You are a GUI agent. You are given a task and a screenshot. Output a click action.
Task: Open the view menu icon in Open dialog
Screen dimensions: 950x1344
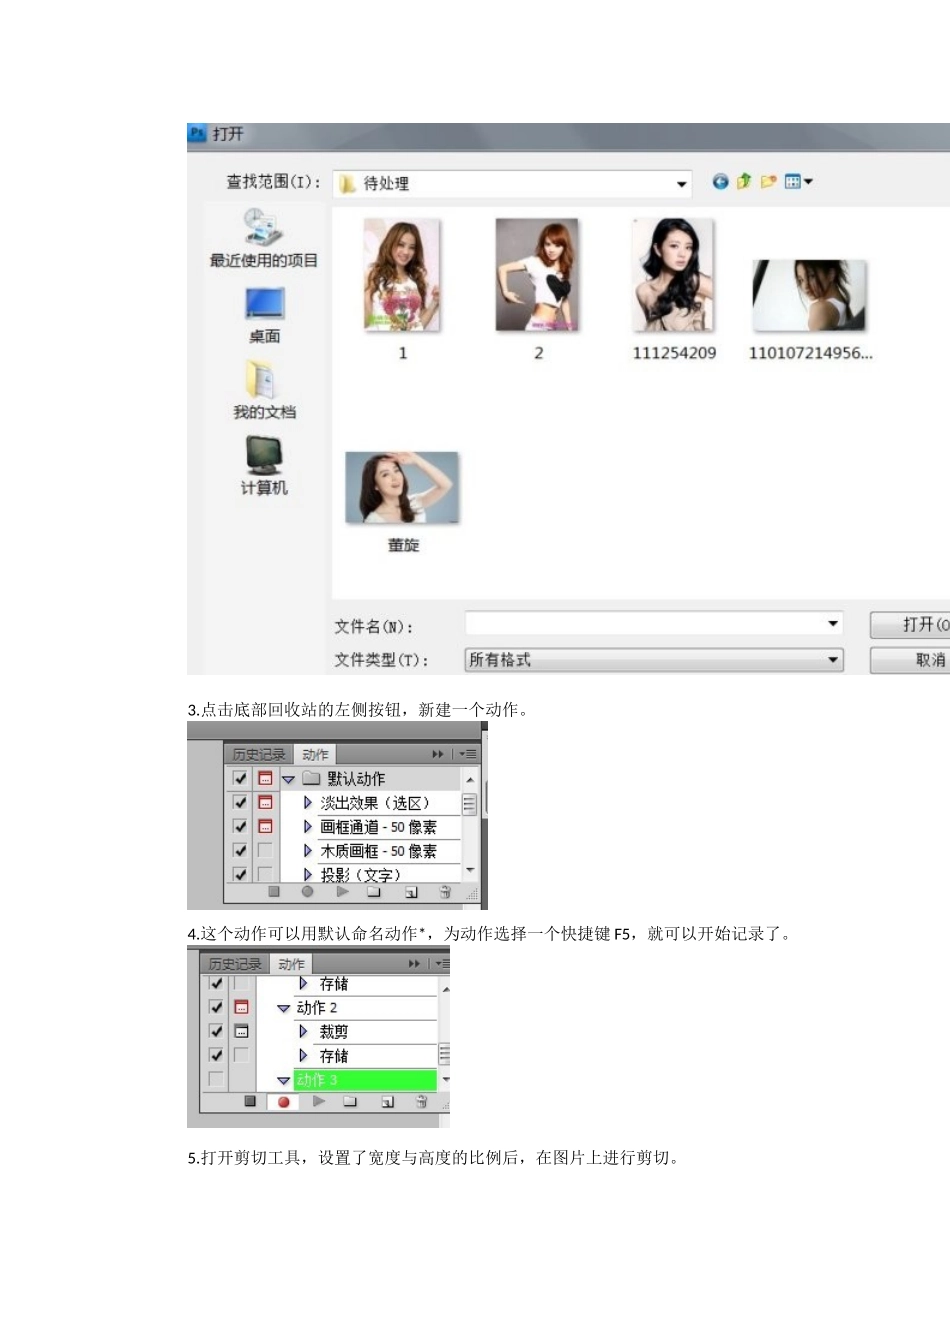tap(798, 181)
